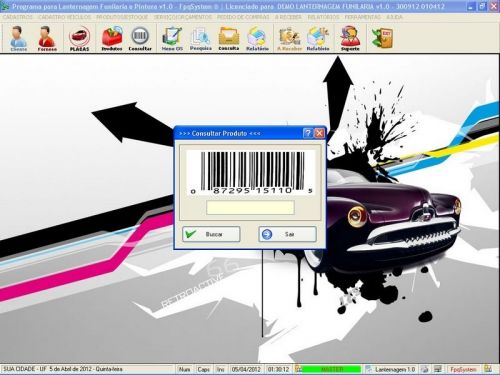Click the Consultar barcode toolbar icon

pyautogui.click(x=140, y=39)
